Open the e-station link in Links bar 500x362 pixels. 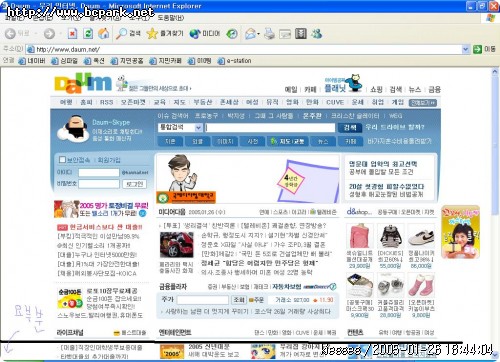point(234,61)
